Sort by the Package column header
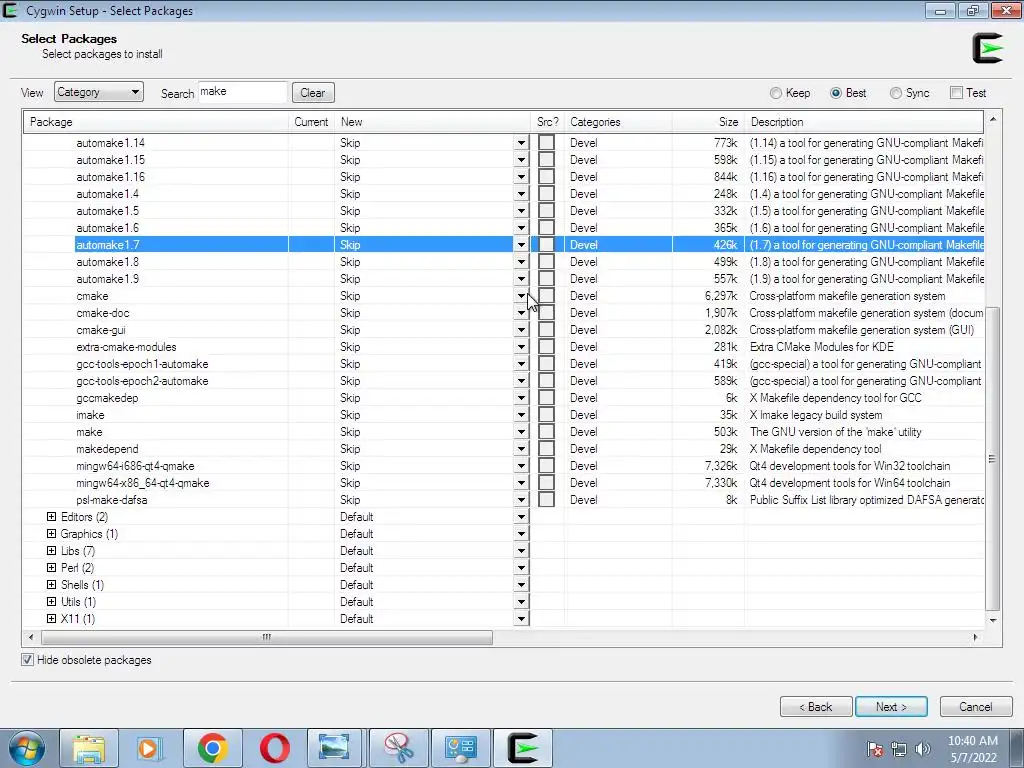Image resolution: width=1024 pixels, height=768 pixels. [155, 122]
